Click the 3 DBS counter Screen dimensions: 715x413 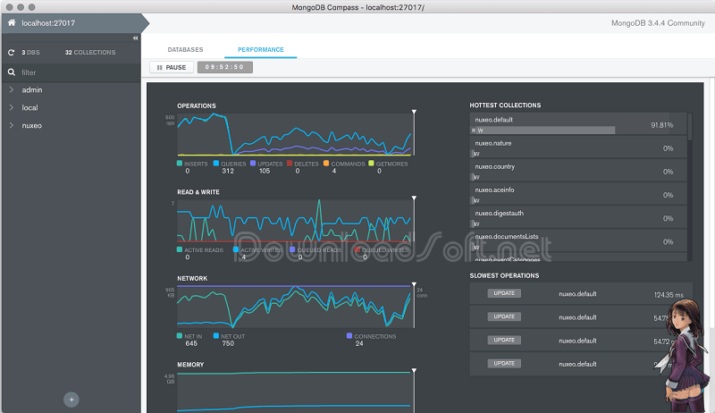31,53
